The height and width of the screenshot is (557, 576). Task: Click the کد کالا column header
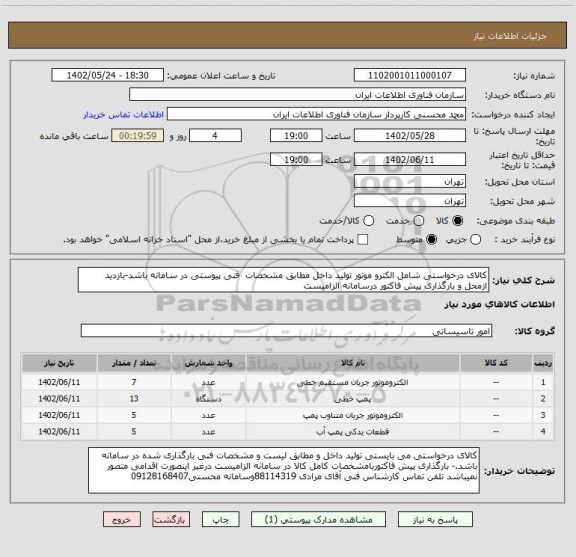(496, 363)
